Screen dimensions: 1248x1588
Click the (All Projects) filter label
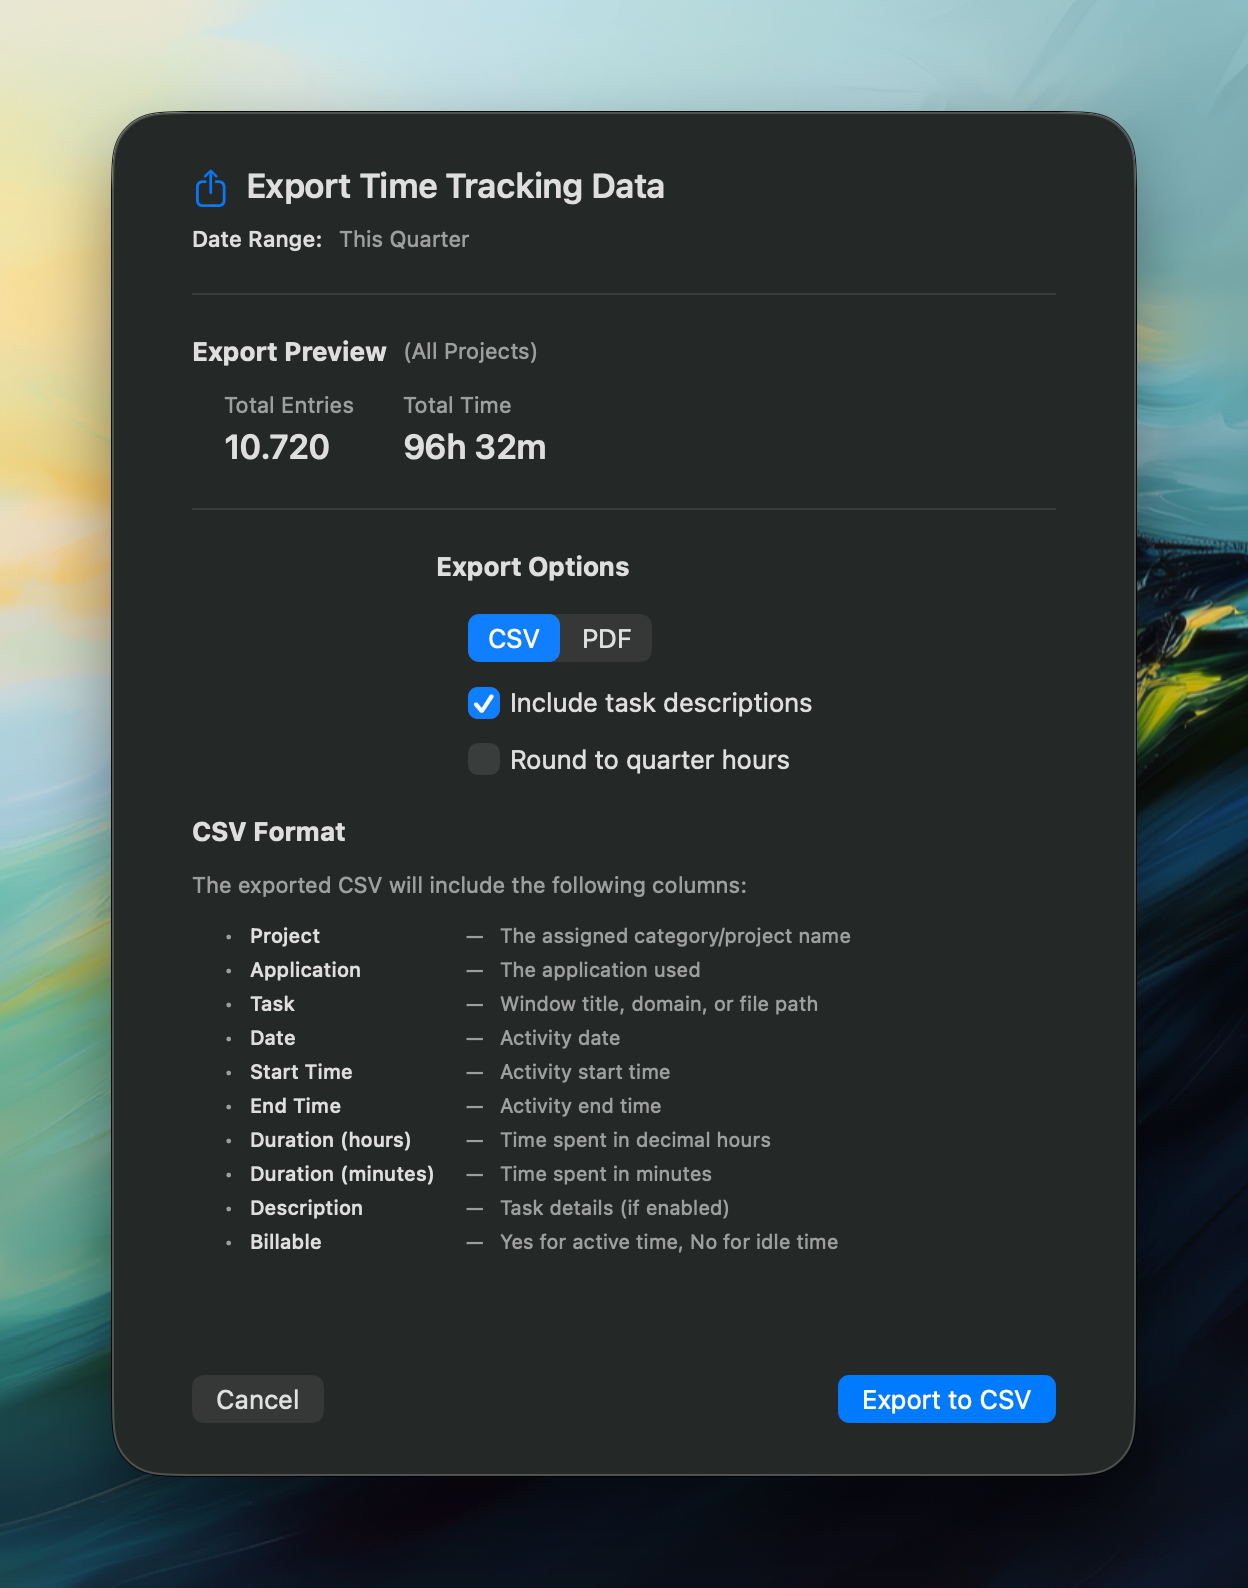pyautogui.click(x=469, y=351)
